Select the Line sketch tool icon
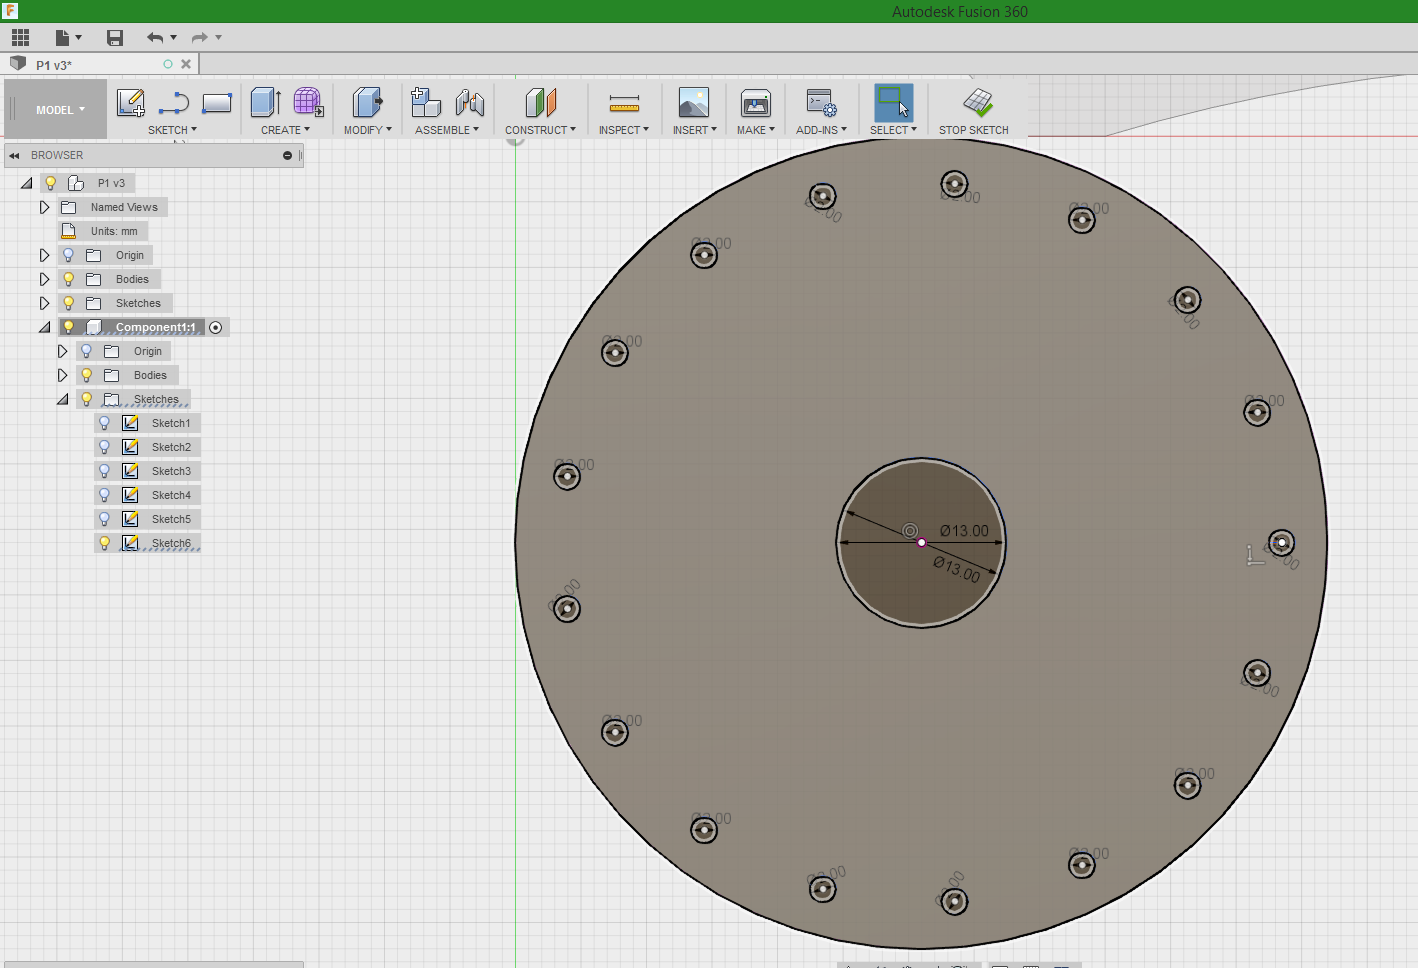This screenshot has height=968, width=1418. coord(174,102)
